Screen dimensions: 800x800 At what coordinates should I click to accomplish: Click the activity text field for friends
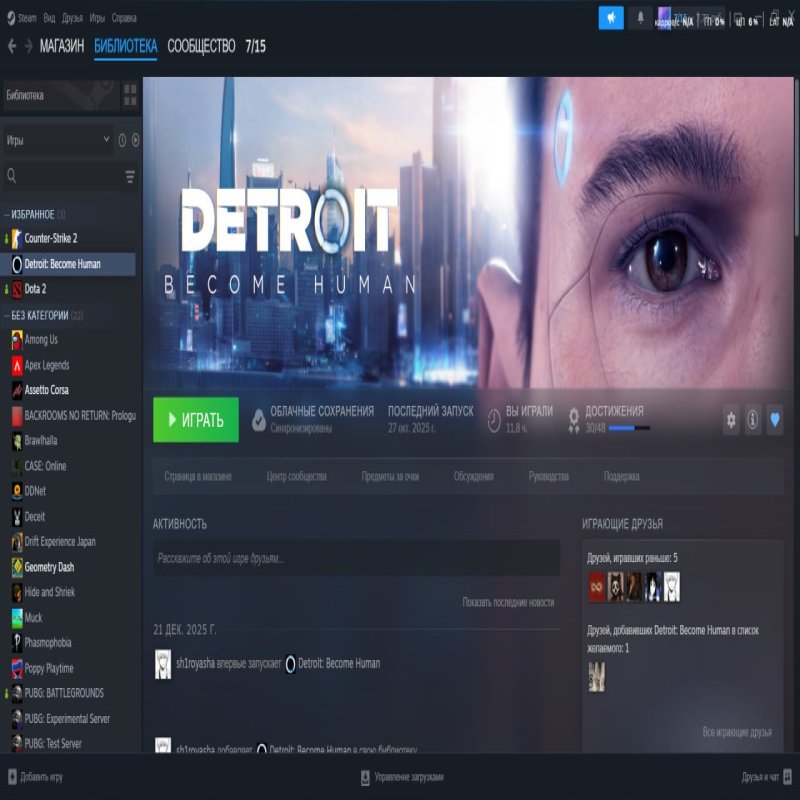(x=356, y=559)
